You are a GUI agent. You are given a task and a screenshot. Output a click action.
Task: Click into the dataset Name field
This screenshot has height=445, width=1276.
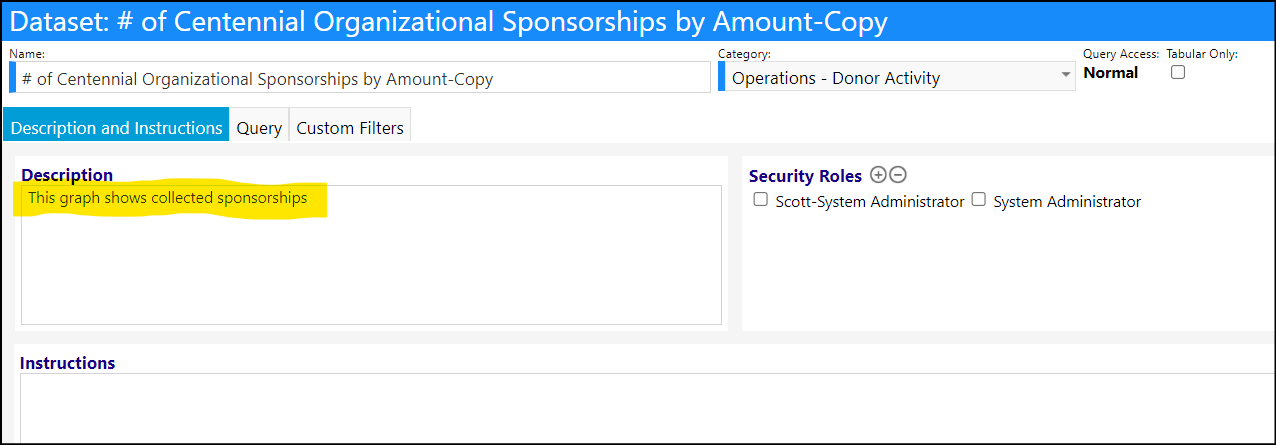coord(360,78)
